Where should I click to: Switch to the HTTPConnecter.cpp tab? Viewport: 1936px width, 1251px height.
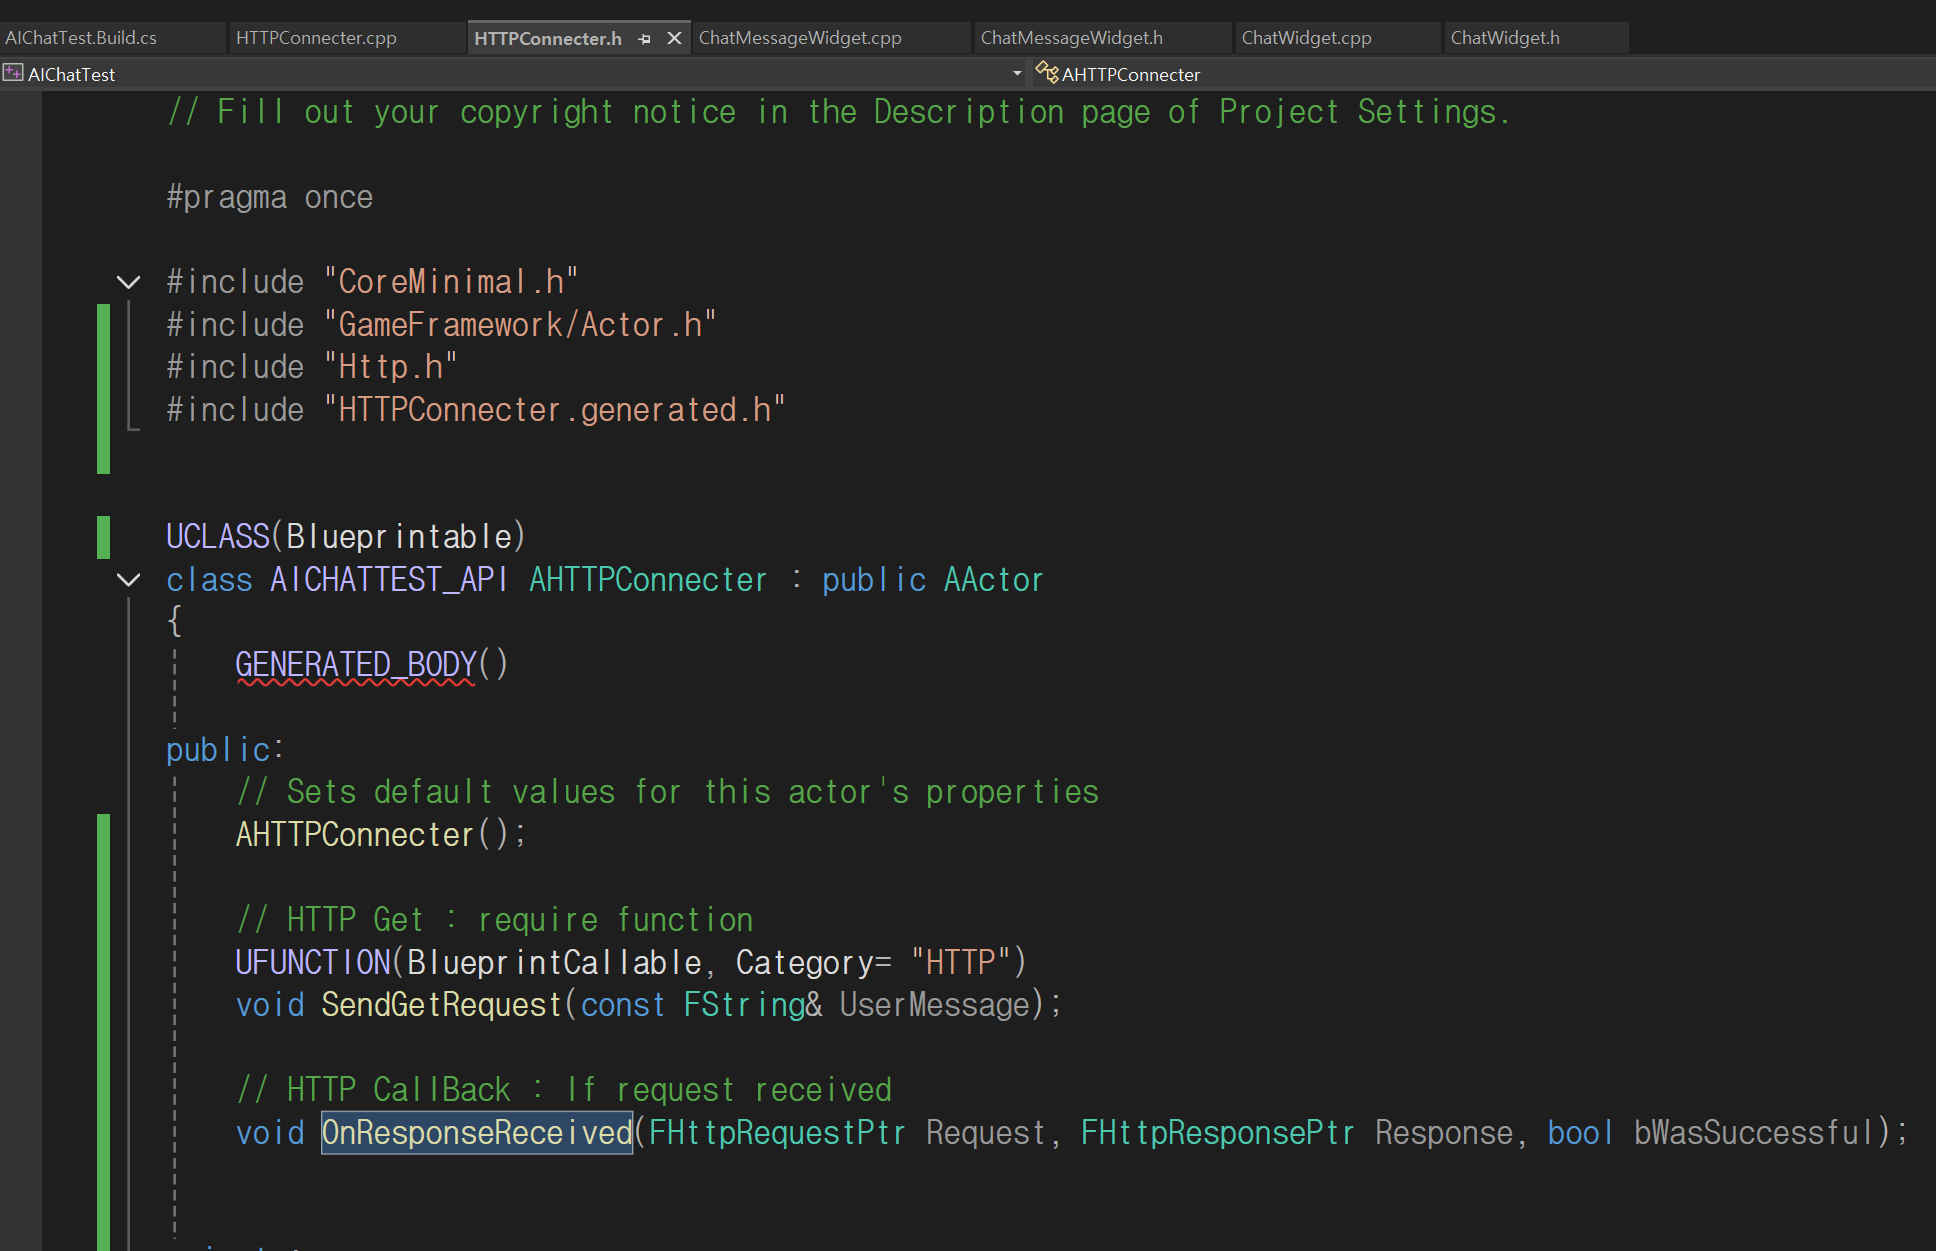tap(316, 38)
